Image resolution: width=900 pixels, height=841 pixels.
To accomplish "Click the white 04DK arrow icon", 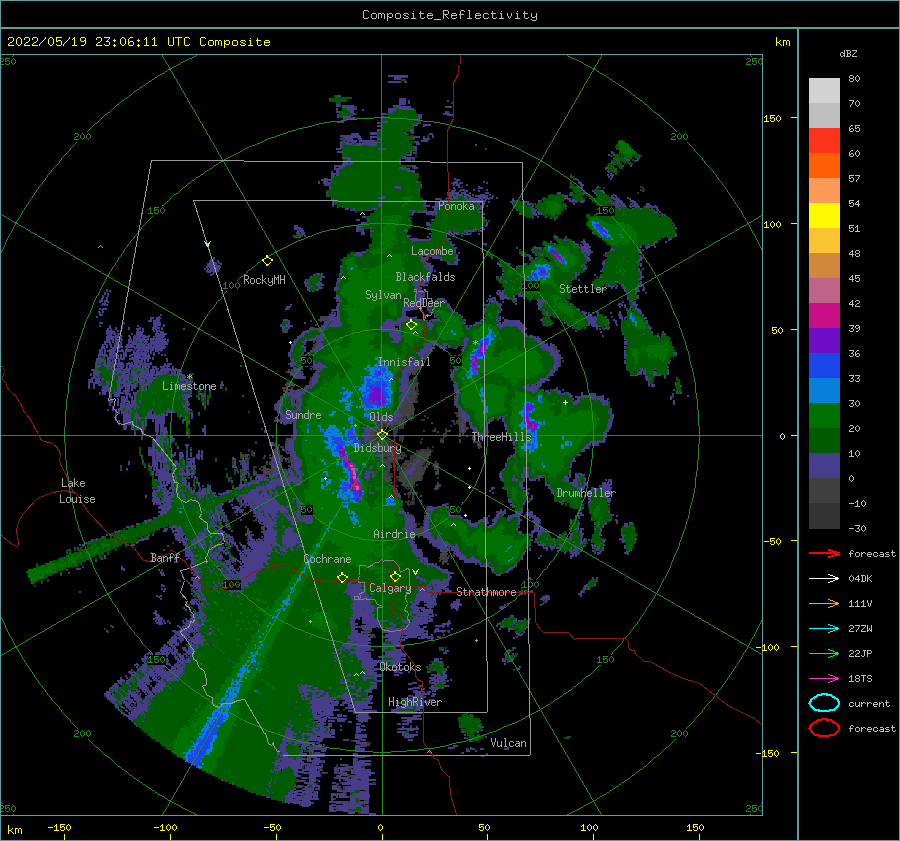I will [x=824, y=578].
